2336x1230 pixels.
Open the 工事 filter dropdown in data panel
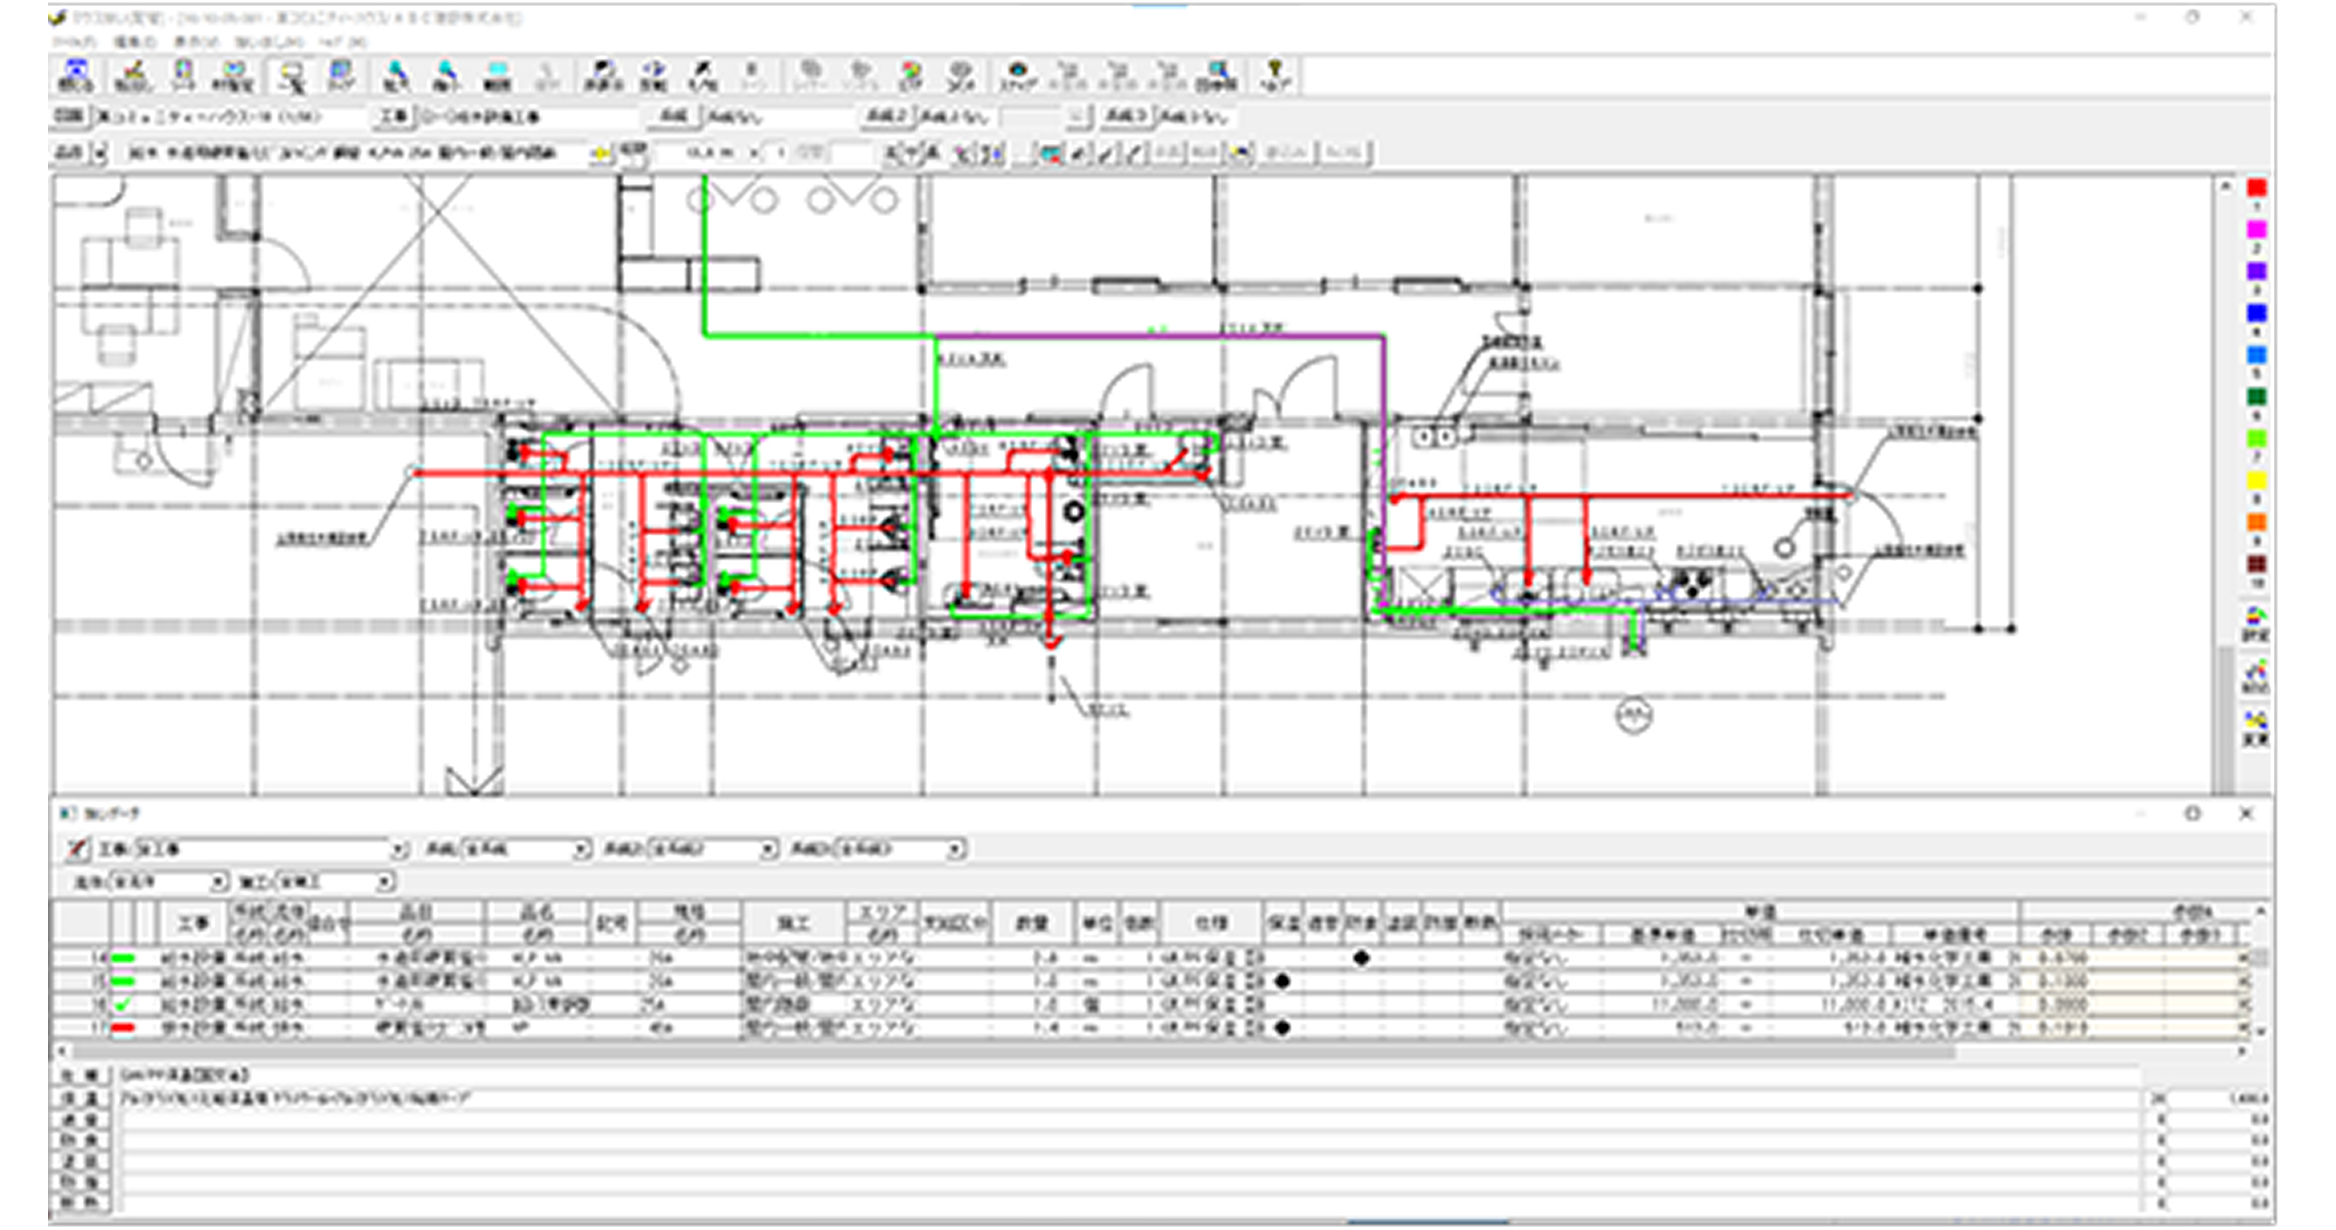pyautogui.click(x=398, y=850)
